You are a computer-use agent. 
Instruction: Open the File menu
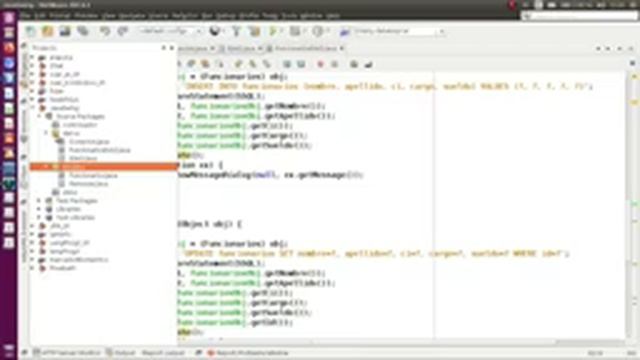[25, 16]
